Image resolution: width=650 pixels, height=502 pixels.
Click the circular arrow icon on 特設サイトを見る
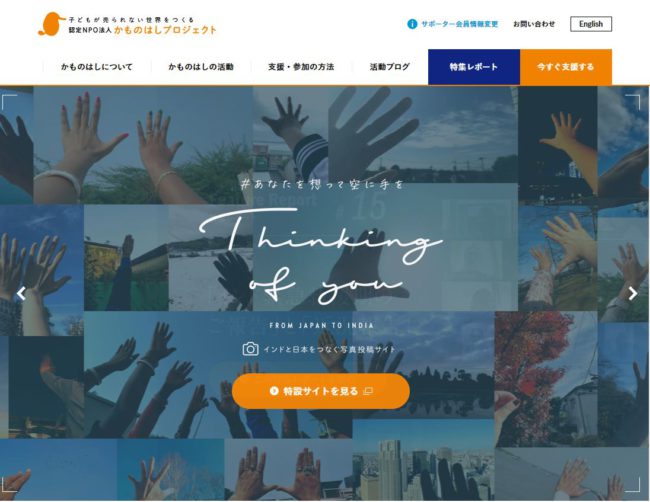274,391
